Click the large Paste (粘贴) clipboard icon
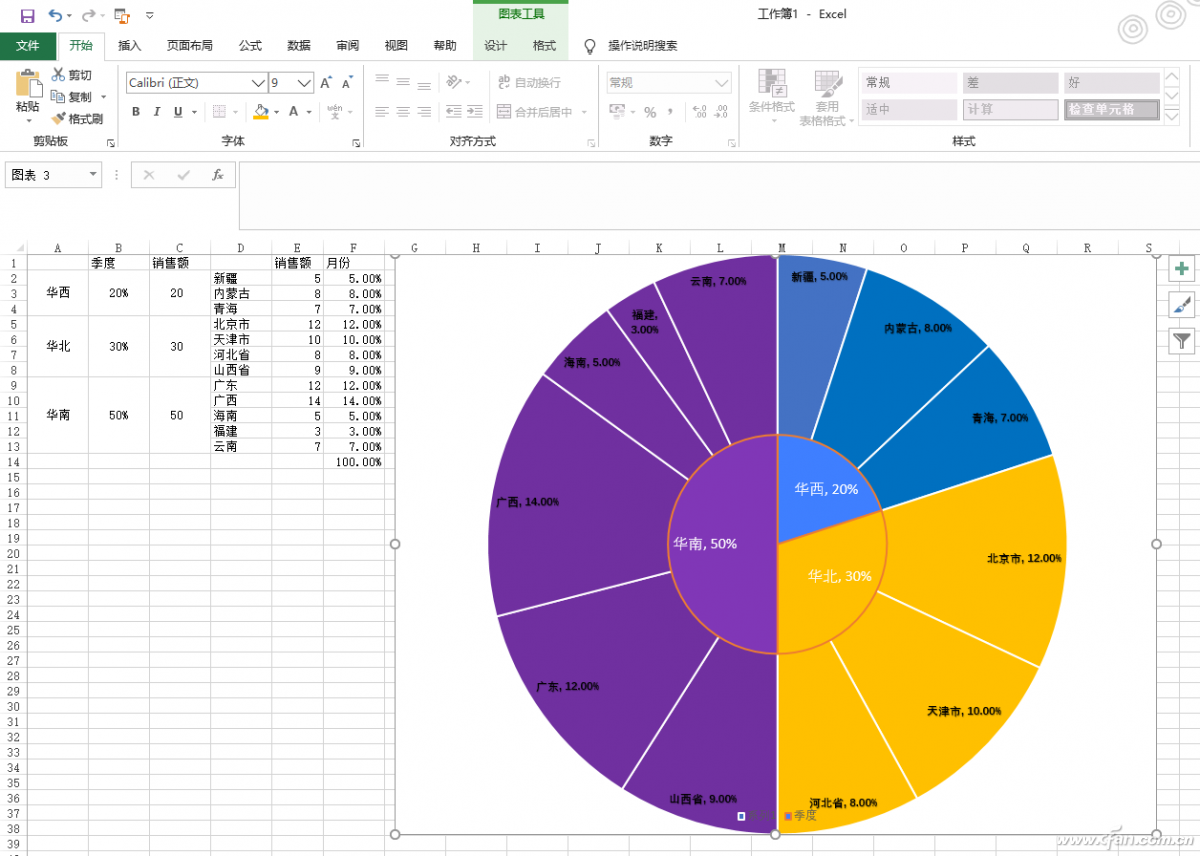Viewport: 1200px width, 856px height. point(28,82)
